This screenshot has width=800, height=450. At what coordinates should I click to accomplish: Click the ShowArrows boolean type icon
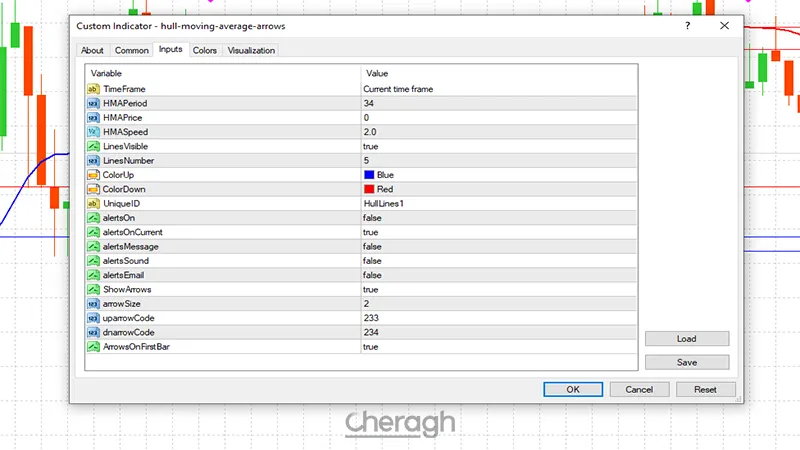click(93, 289)
